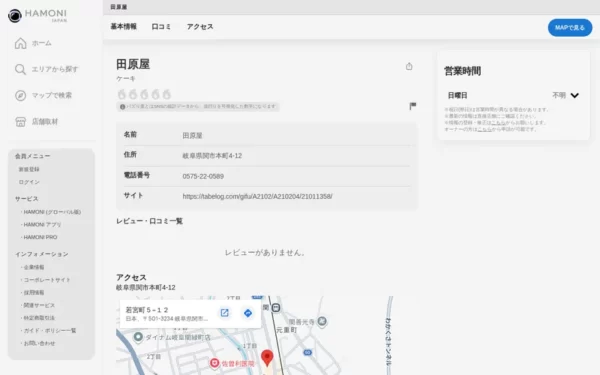Click the address 岐阜県関市本町4-12 in table
The height and width of the screenshot is (375, 600).
[212, 155]
